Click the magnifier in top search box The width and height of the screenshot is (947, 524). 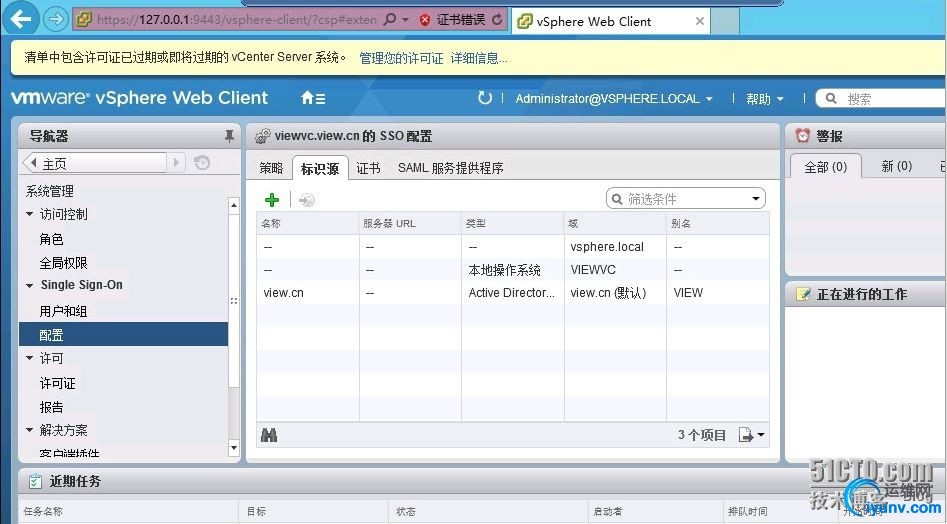(831, 98)
